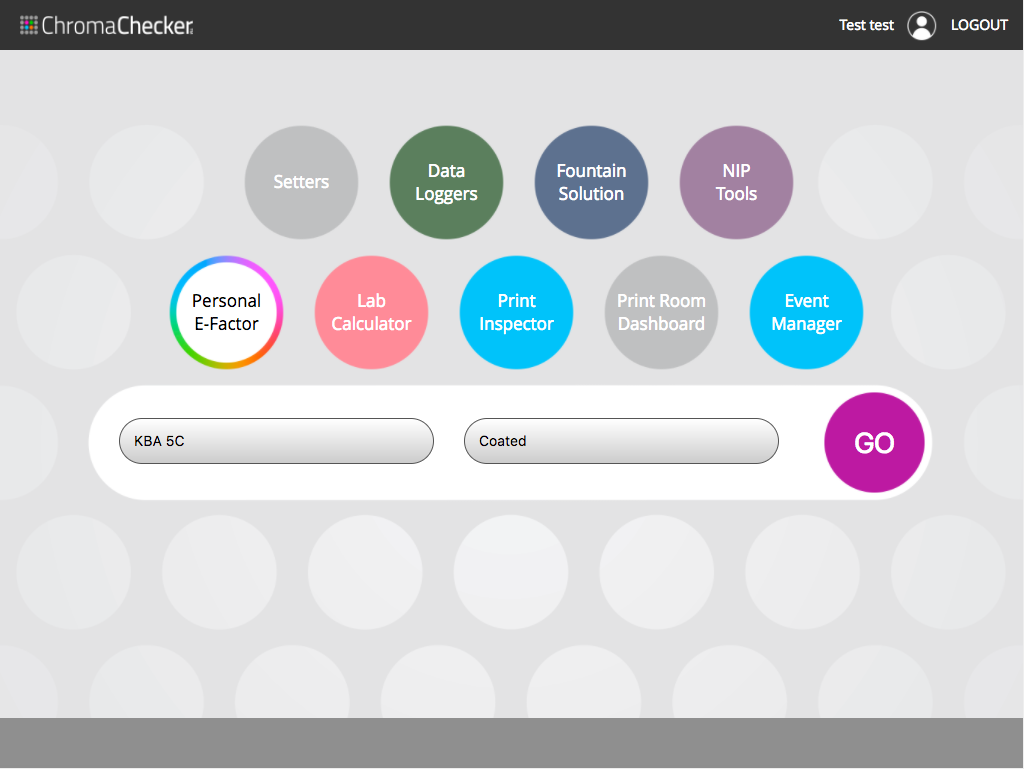Open the user profile avatar icon

click(921, 25)
